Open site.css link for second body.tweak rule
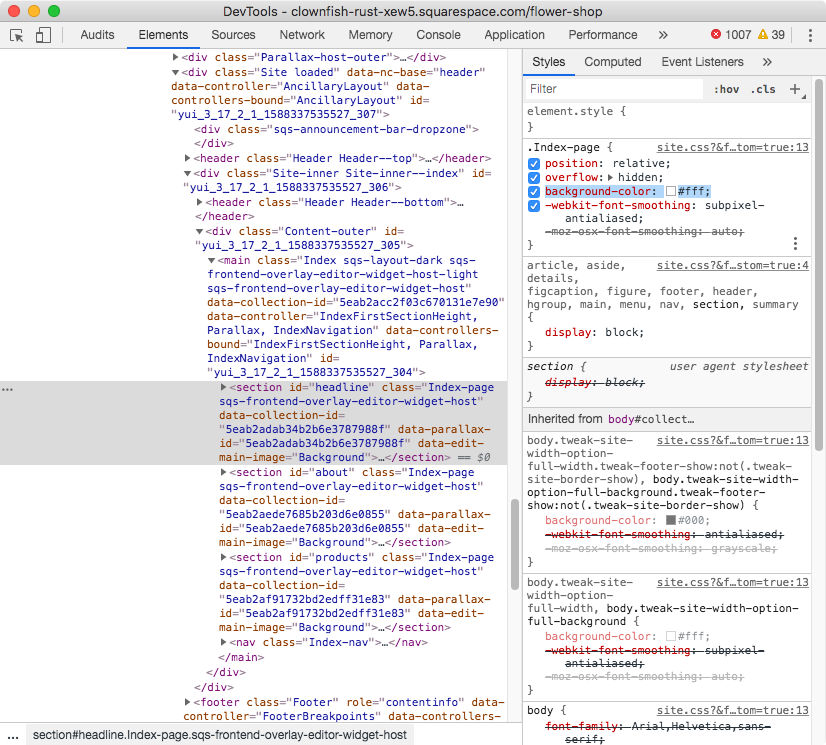This screenshot has height=745, width=826. point(732,582)
